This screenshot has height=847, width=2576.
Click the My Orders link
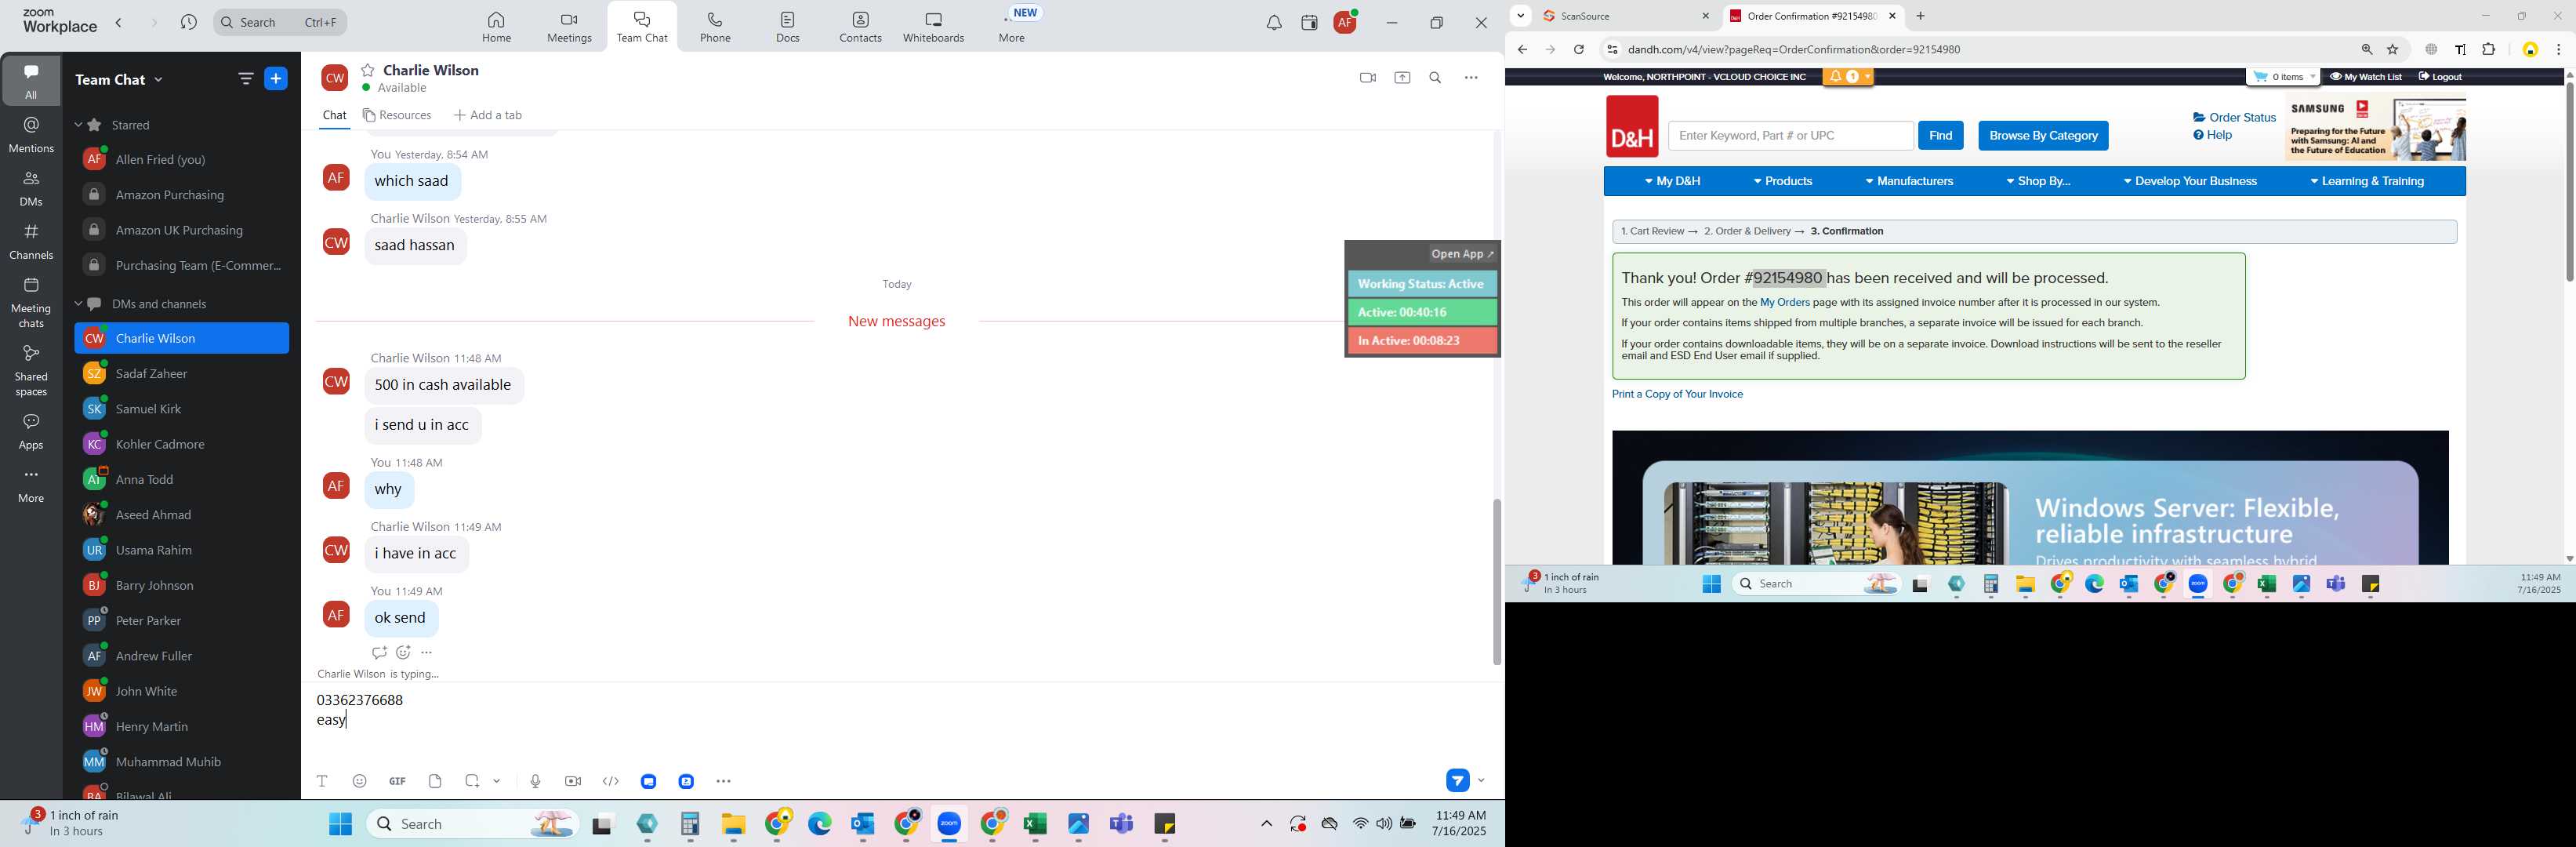click(1784, 303)
